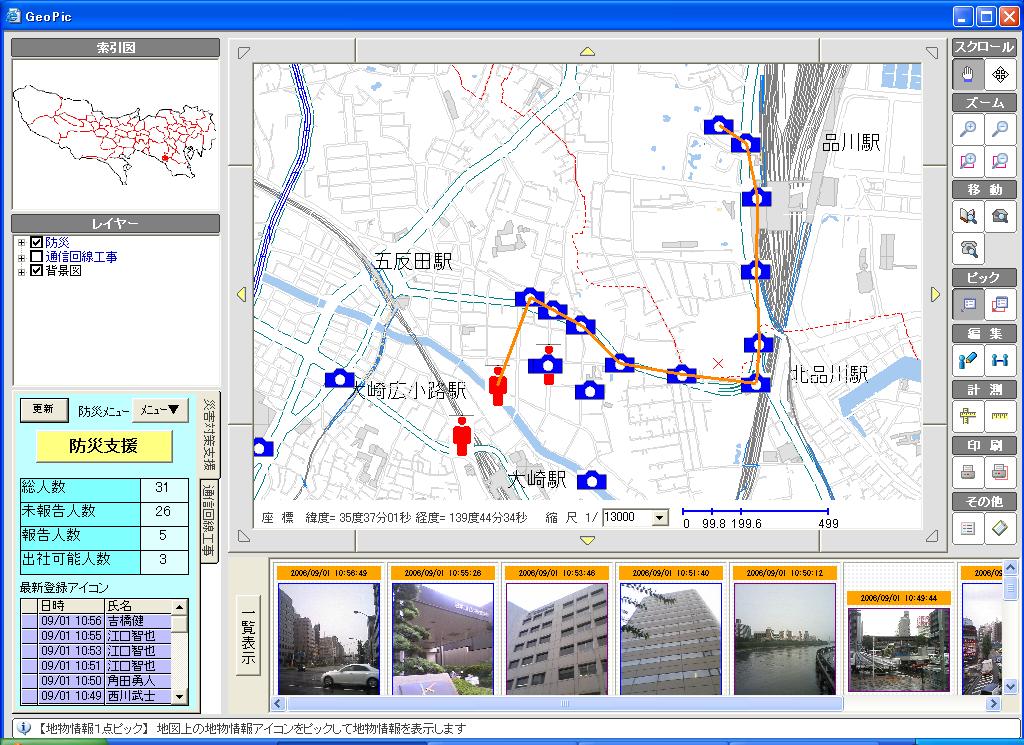This screenshot has width=1024, height=745.
Task: Click the zoom out magnifier tool
Action: pyautogui.click(x=1000, y=128)
